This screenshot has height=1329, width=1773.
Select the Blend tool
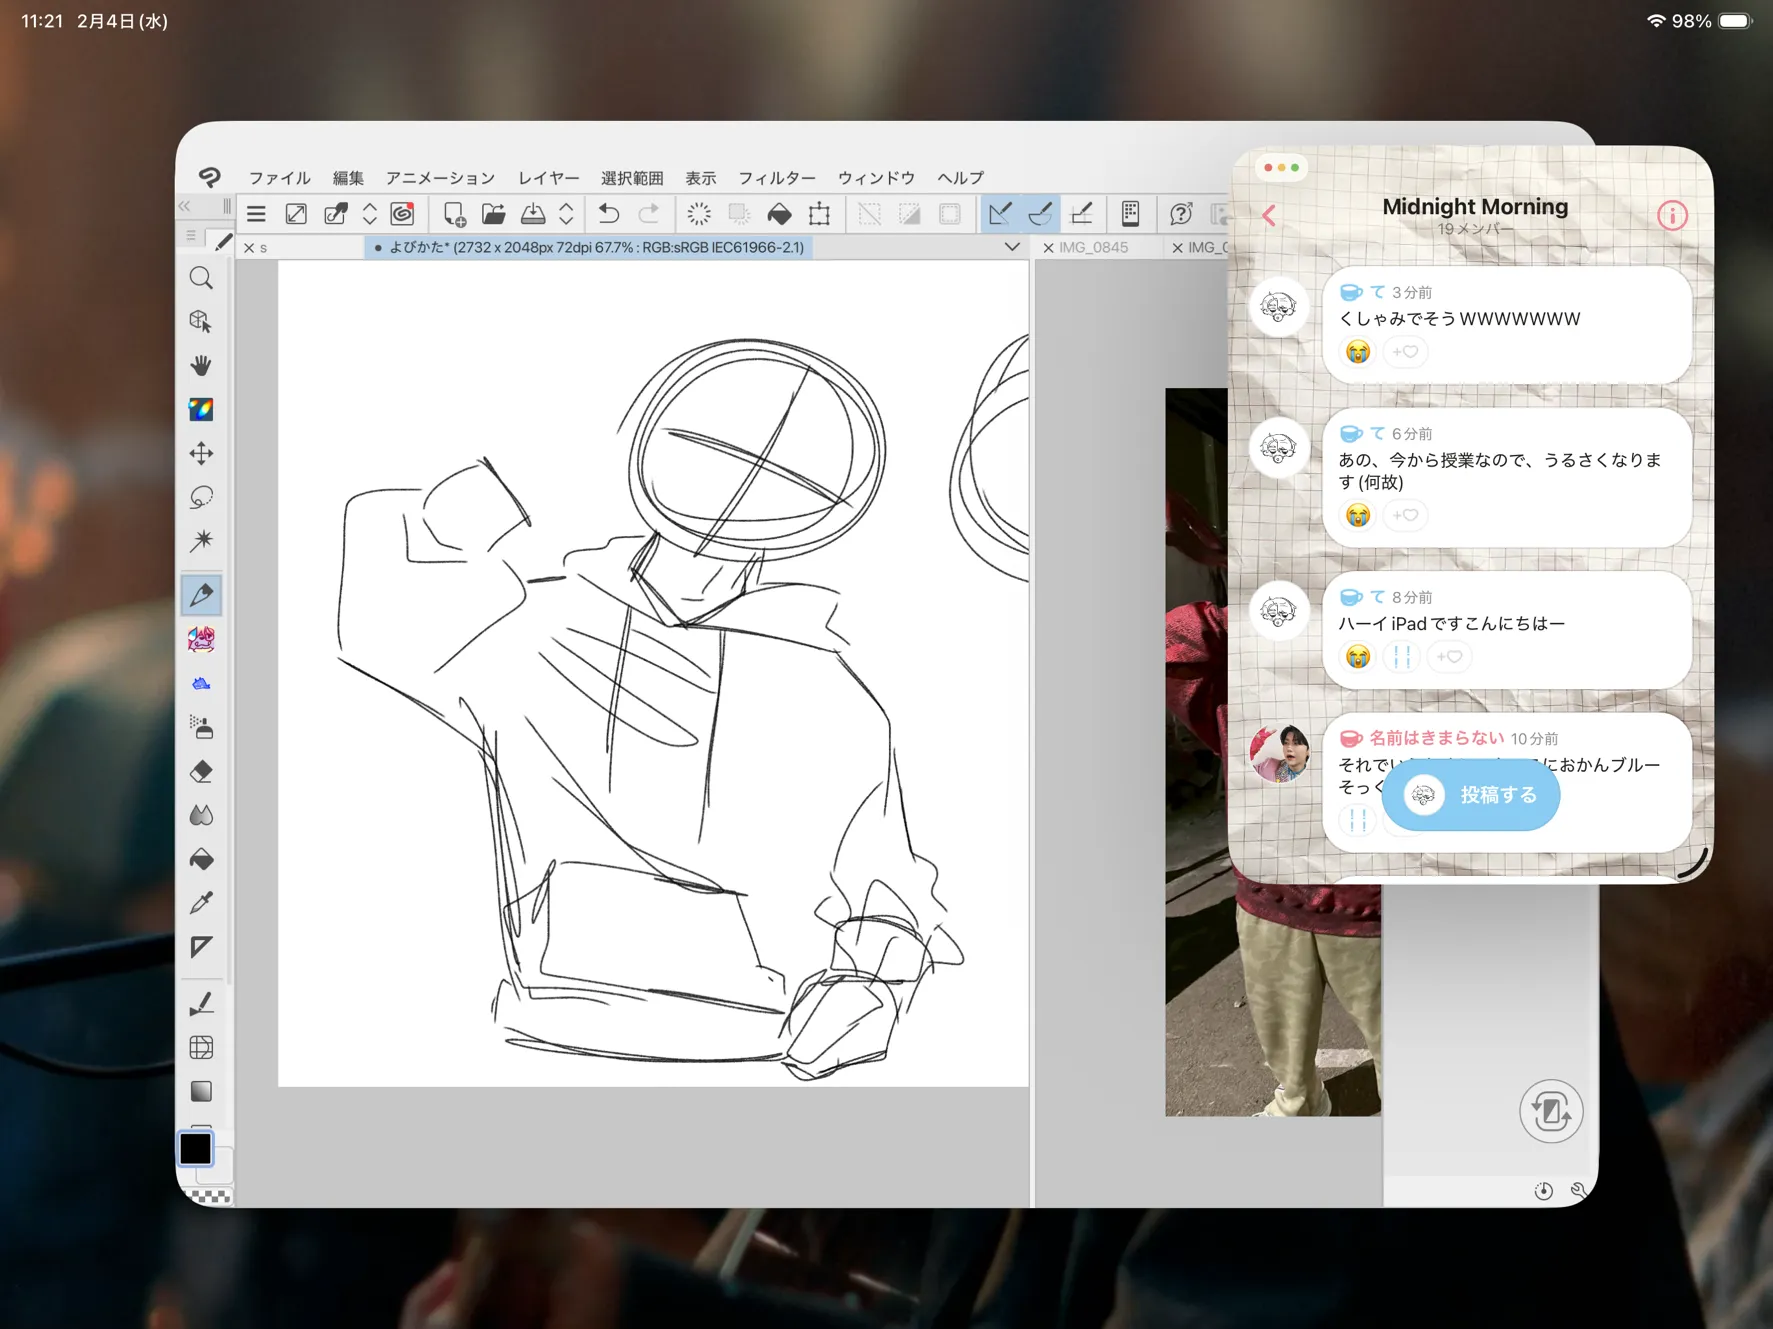click(201, 815)
